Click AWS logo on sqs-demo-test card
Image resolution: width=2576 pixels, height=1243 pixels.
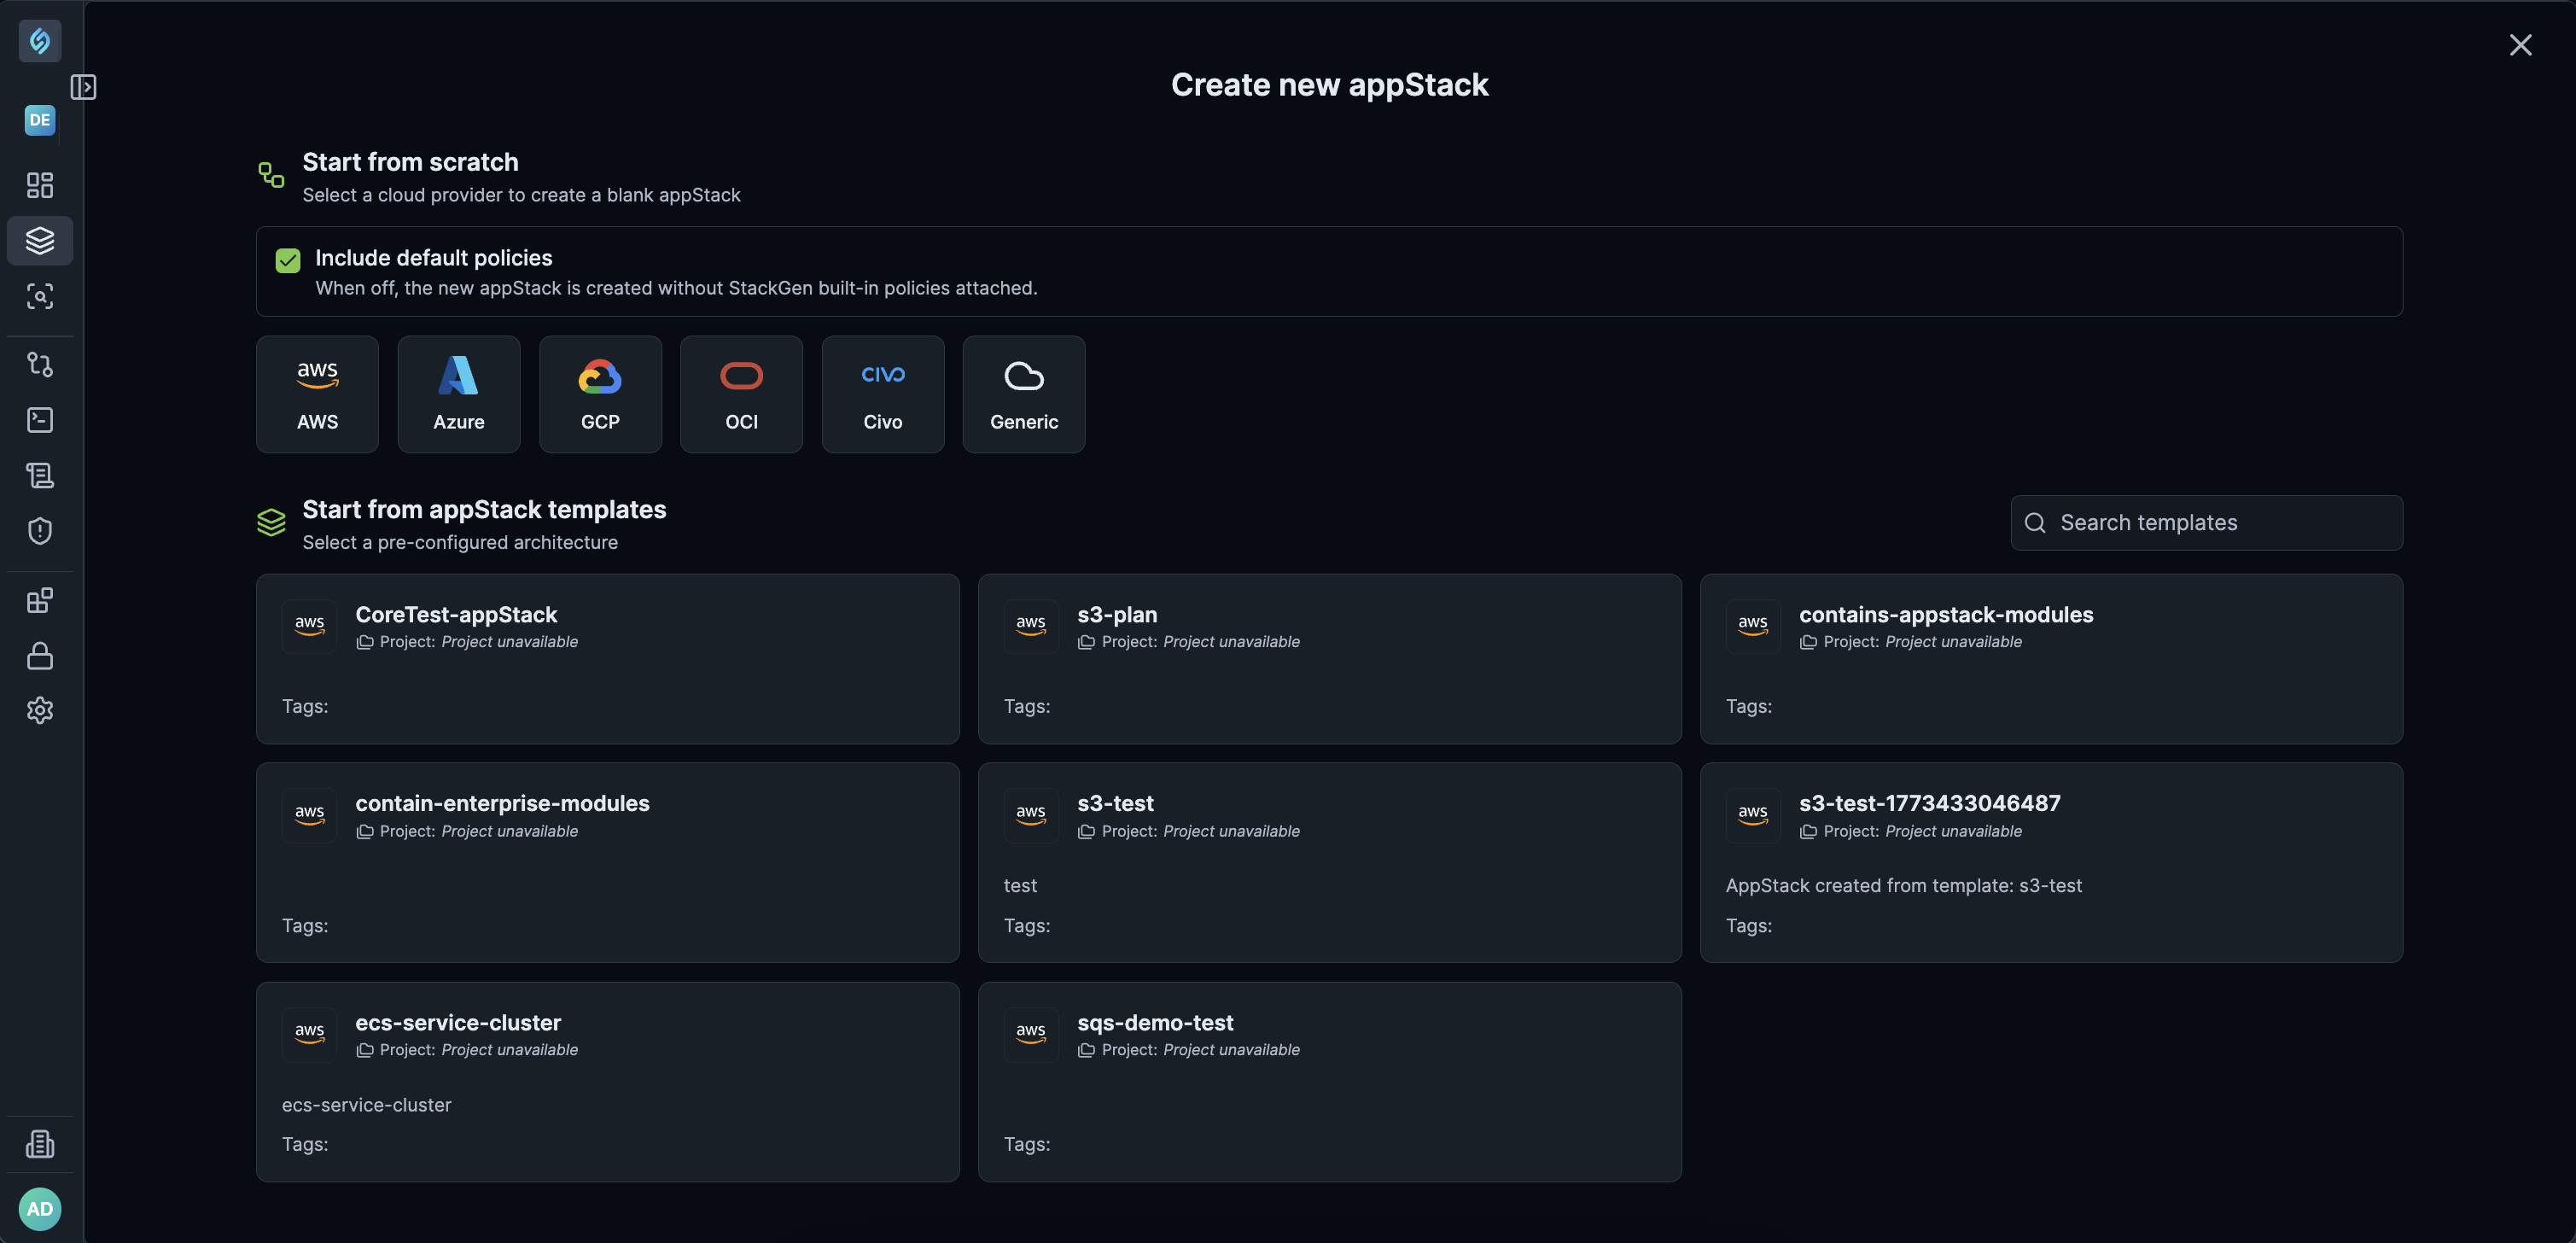click(1031, 1034)
